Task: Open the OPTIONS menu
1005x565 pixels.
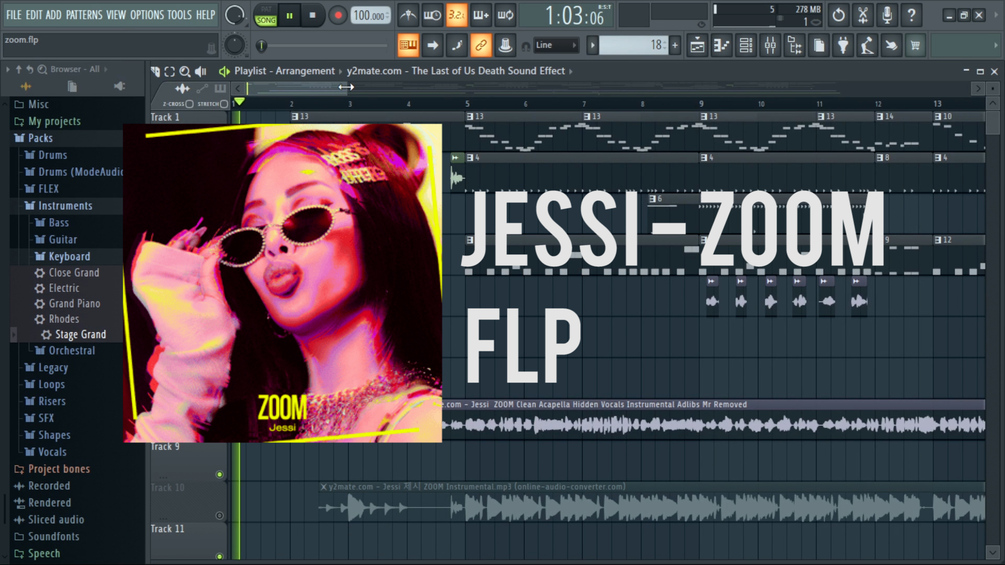Action: [147, 15]
